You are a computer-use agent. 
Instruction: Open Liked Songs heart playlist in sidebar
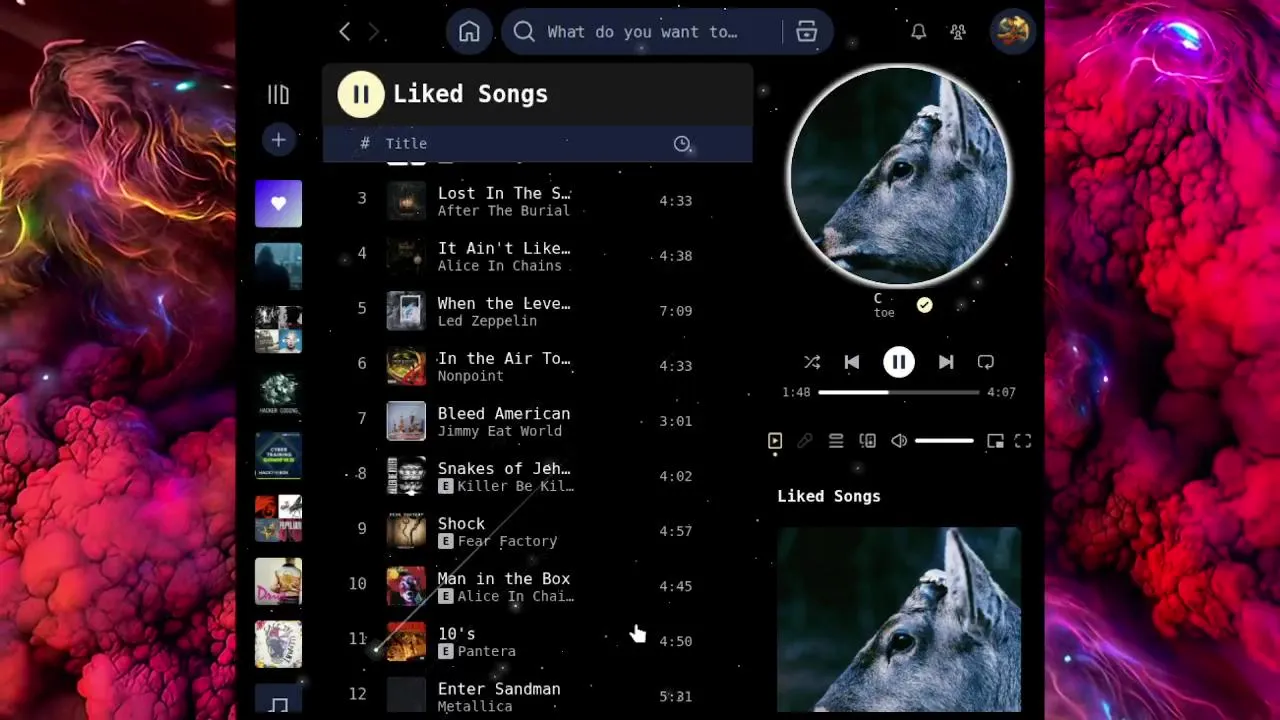tap(278, 204)
